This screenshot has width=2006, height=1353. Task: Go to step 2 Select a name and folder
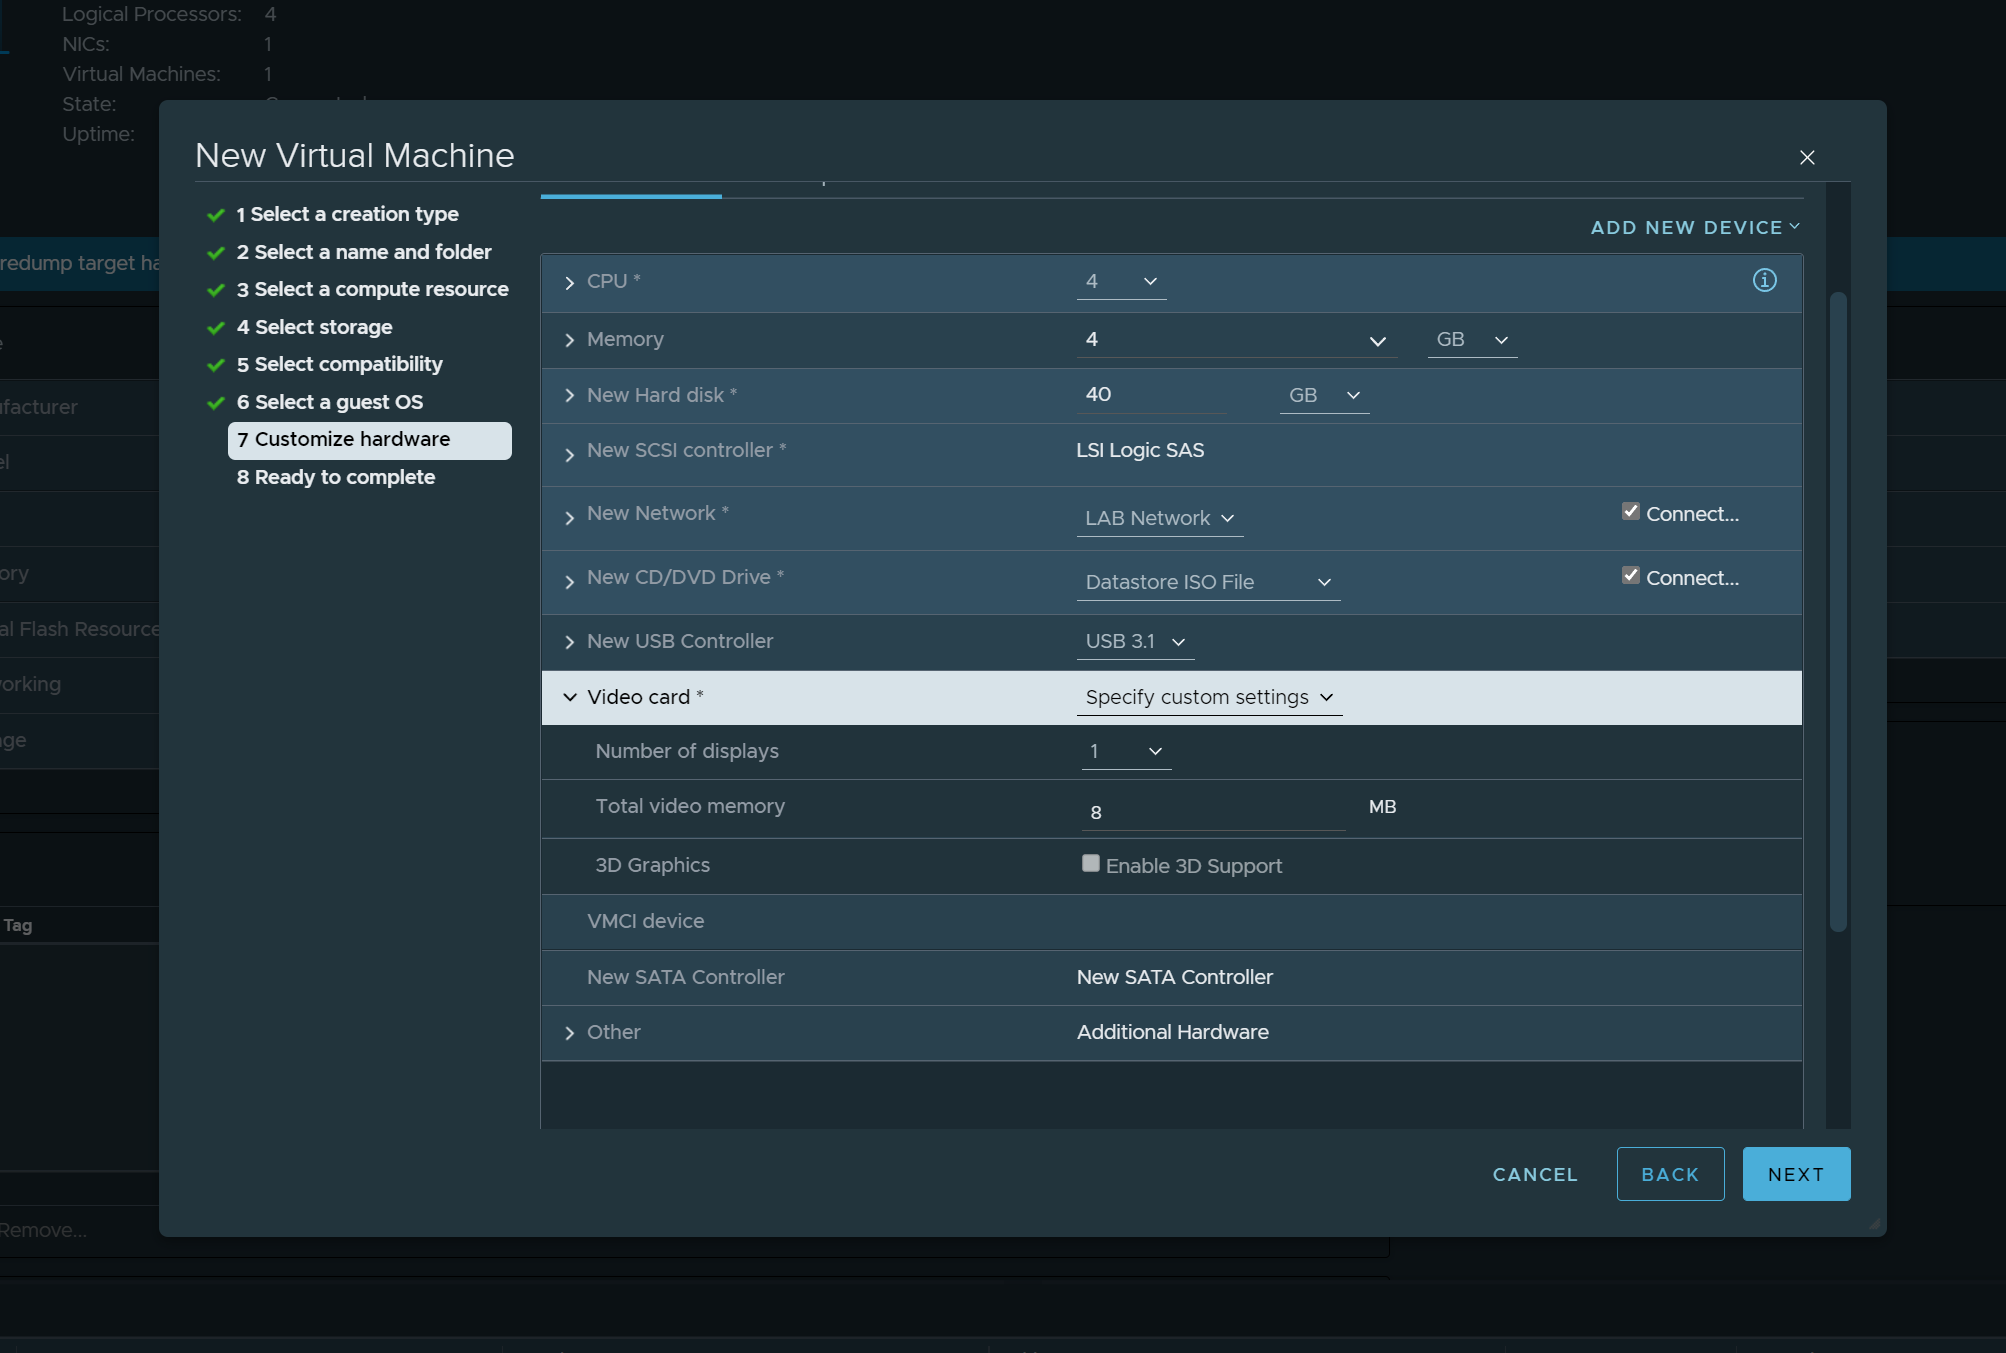(x=364, y=252)
